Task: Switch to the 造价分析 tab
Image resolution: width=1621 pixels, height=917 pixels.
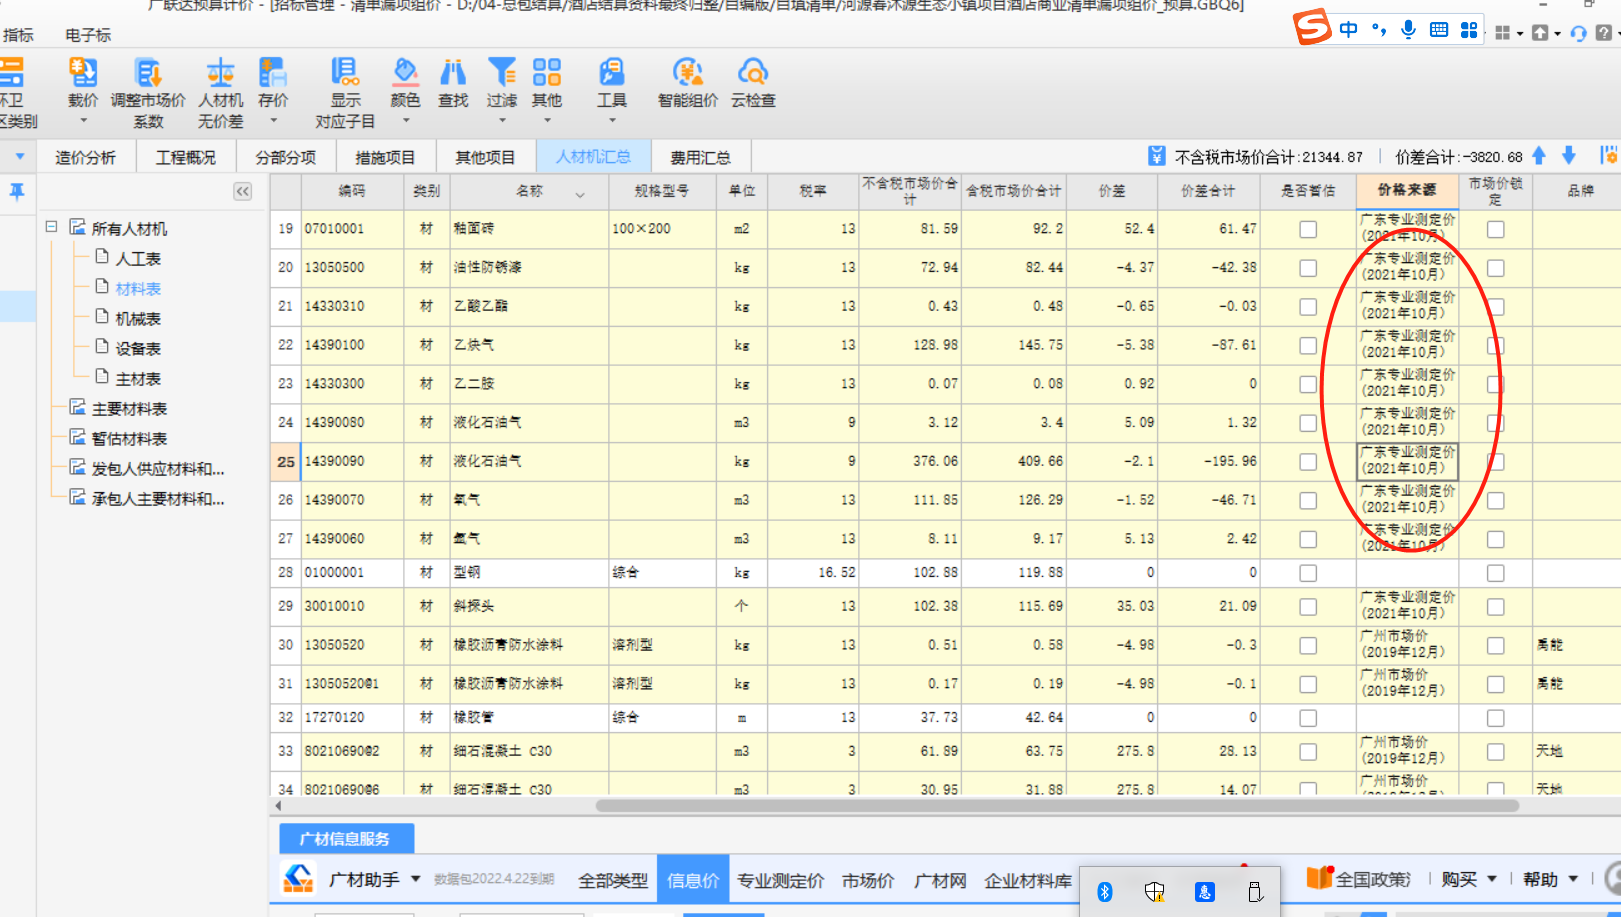Action: click(85, 157)
